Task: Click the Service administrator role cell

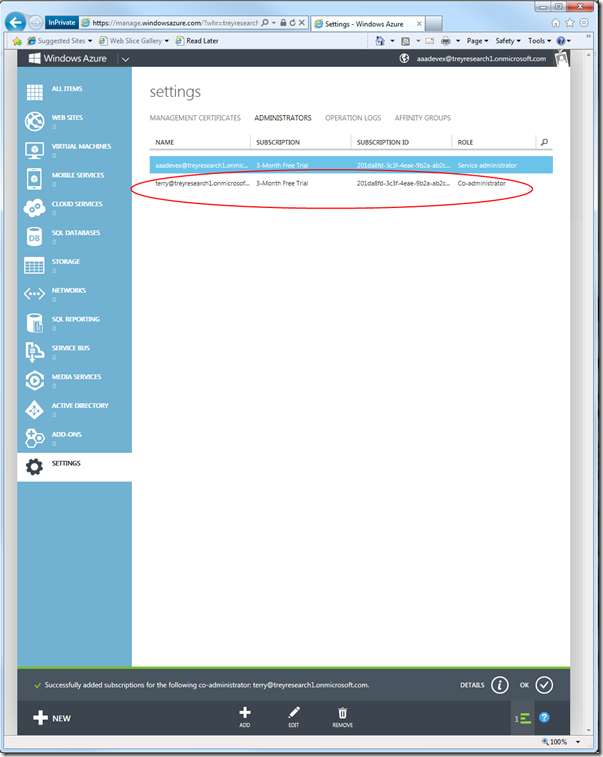Action: pos(487,165)
